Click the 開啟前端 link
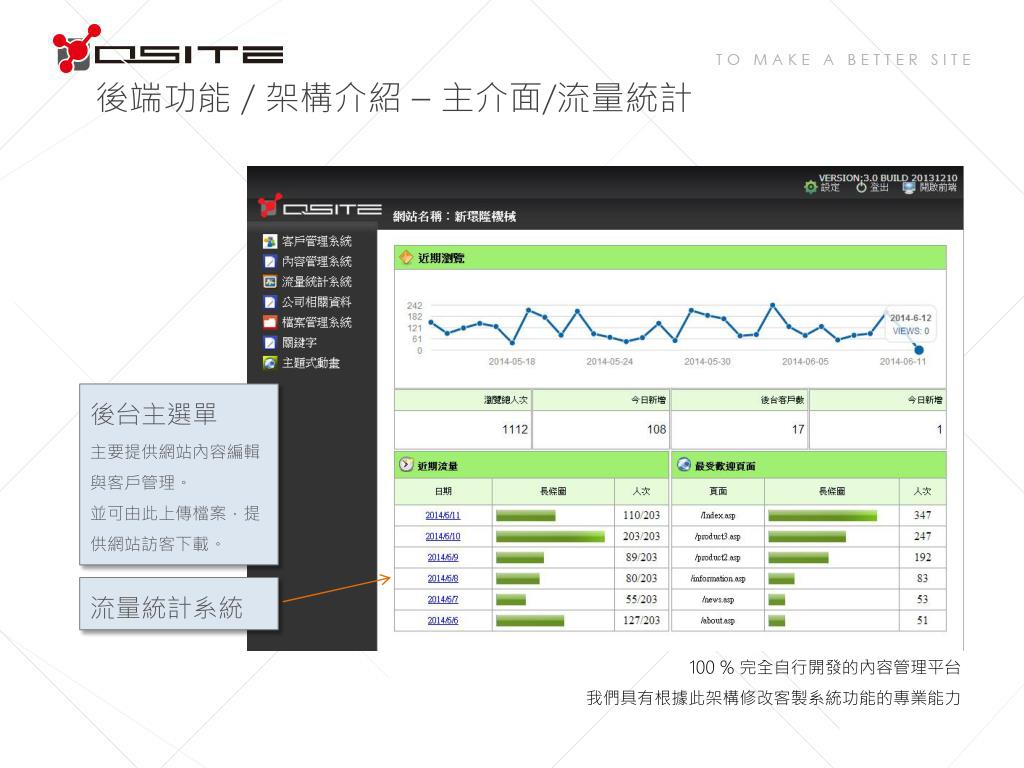1024x768 pixels. pos(938,188)
